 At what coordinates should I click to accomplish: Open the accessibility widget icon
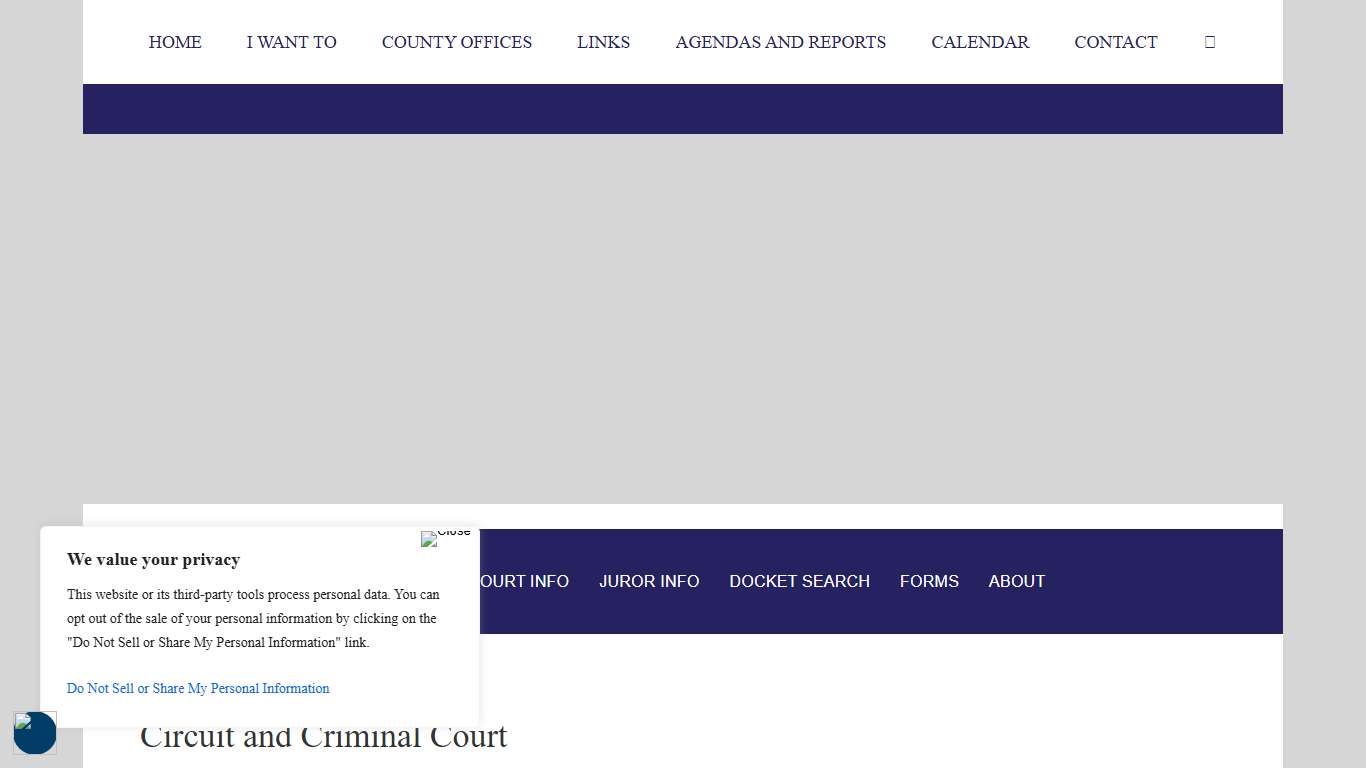[35, 733]
